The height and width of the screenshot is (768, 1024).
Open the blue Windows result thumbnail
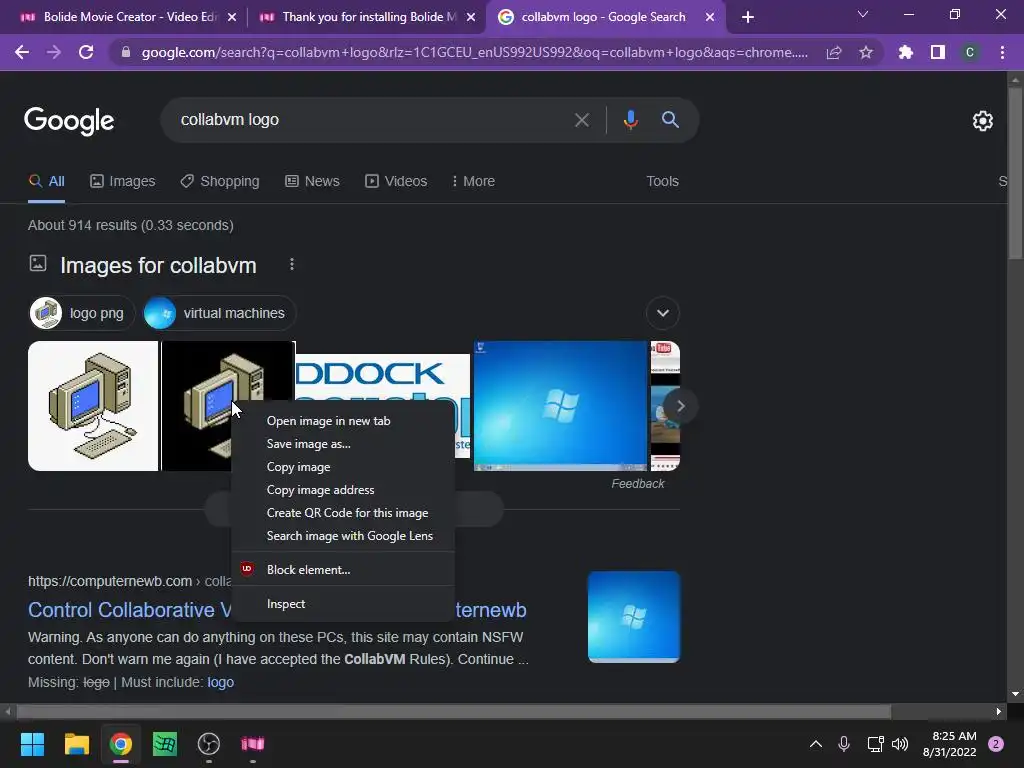[633, 617]
